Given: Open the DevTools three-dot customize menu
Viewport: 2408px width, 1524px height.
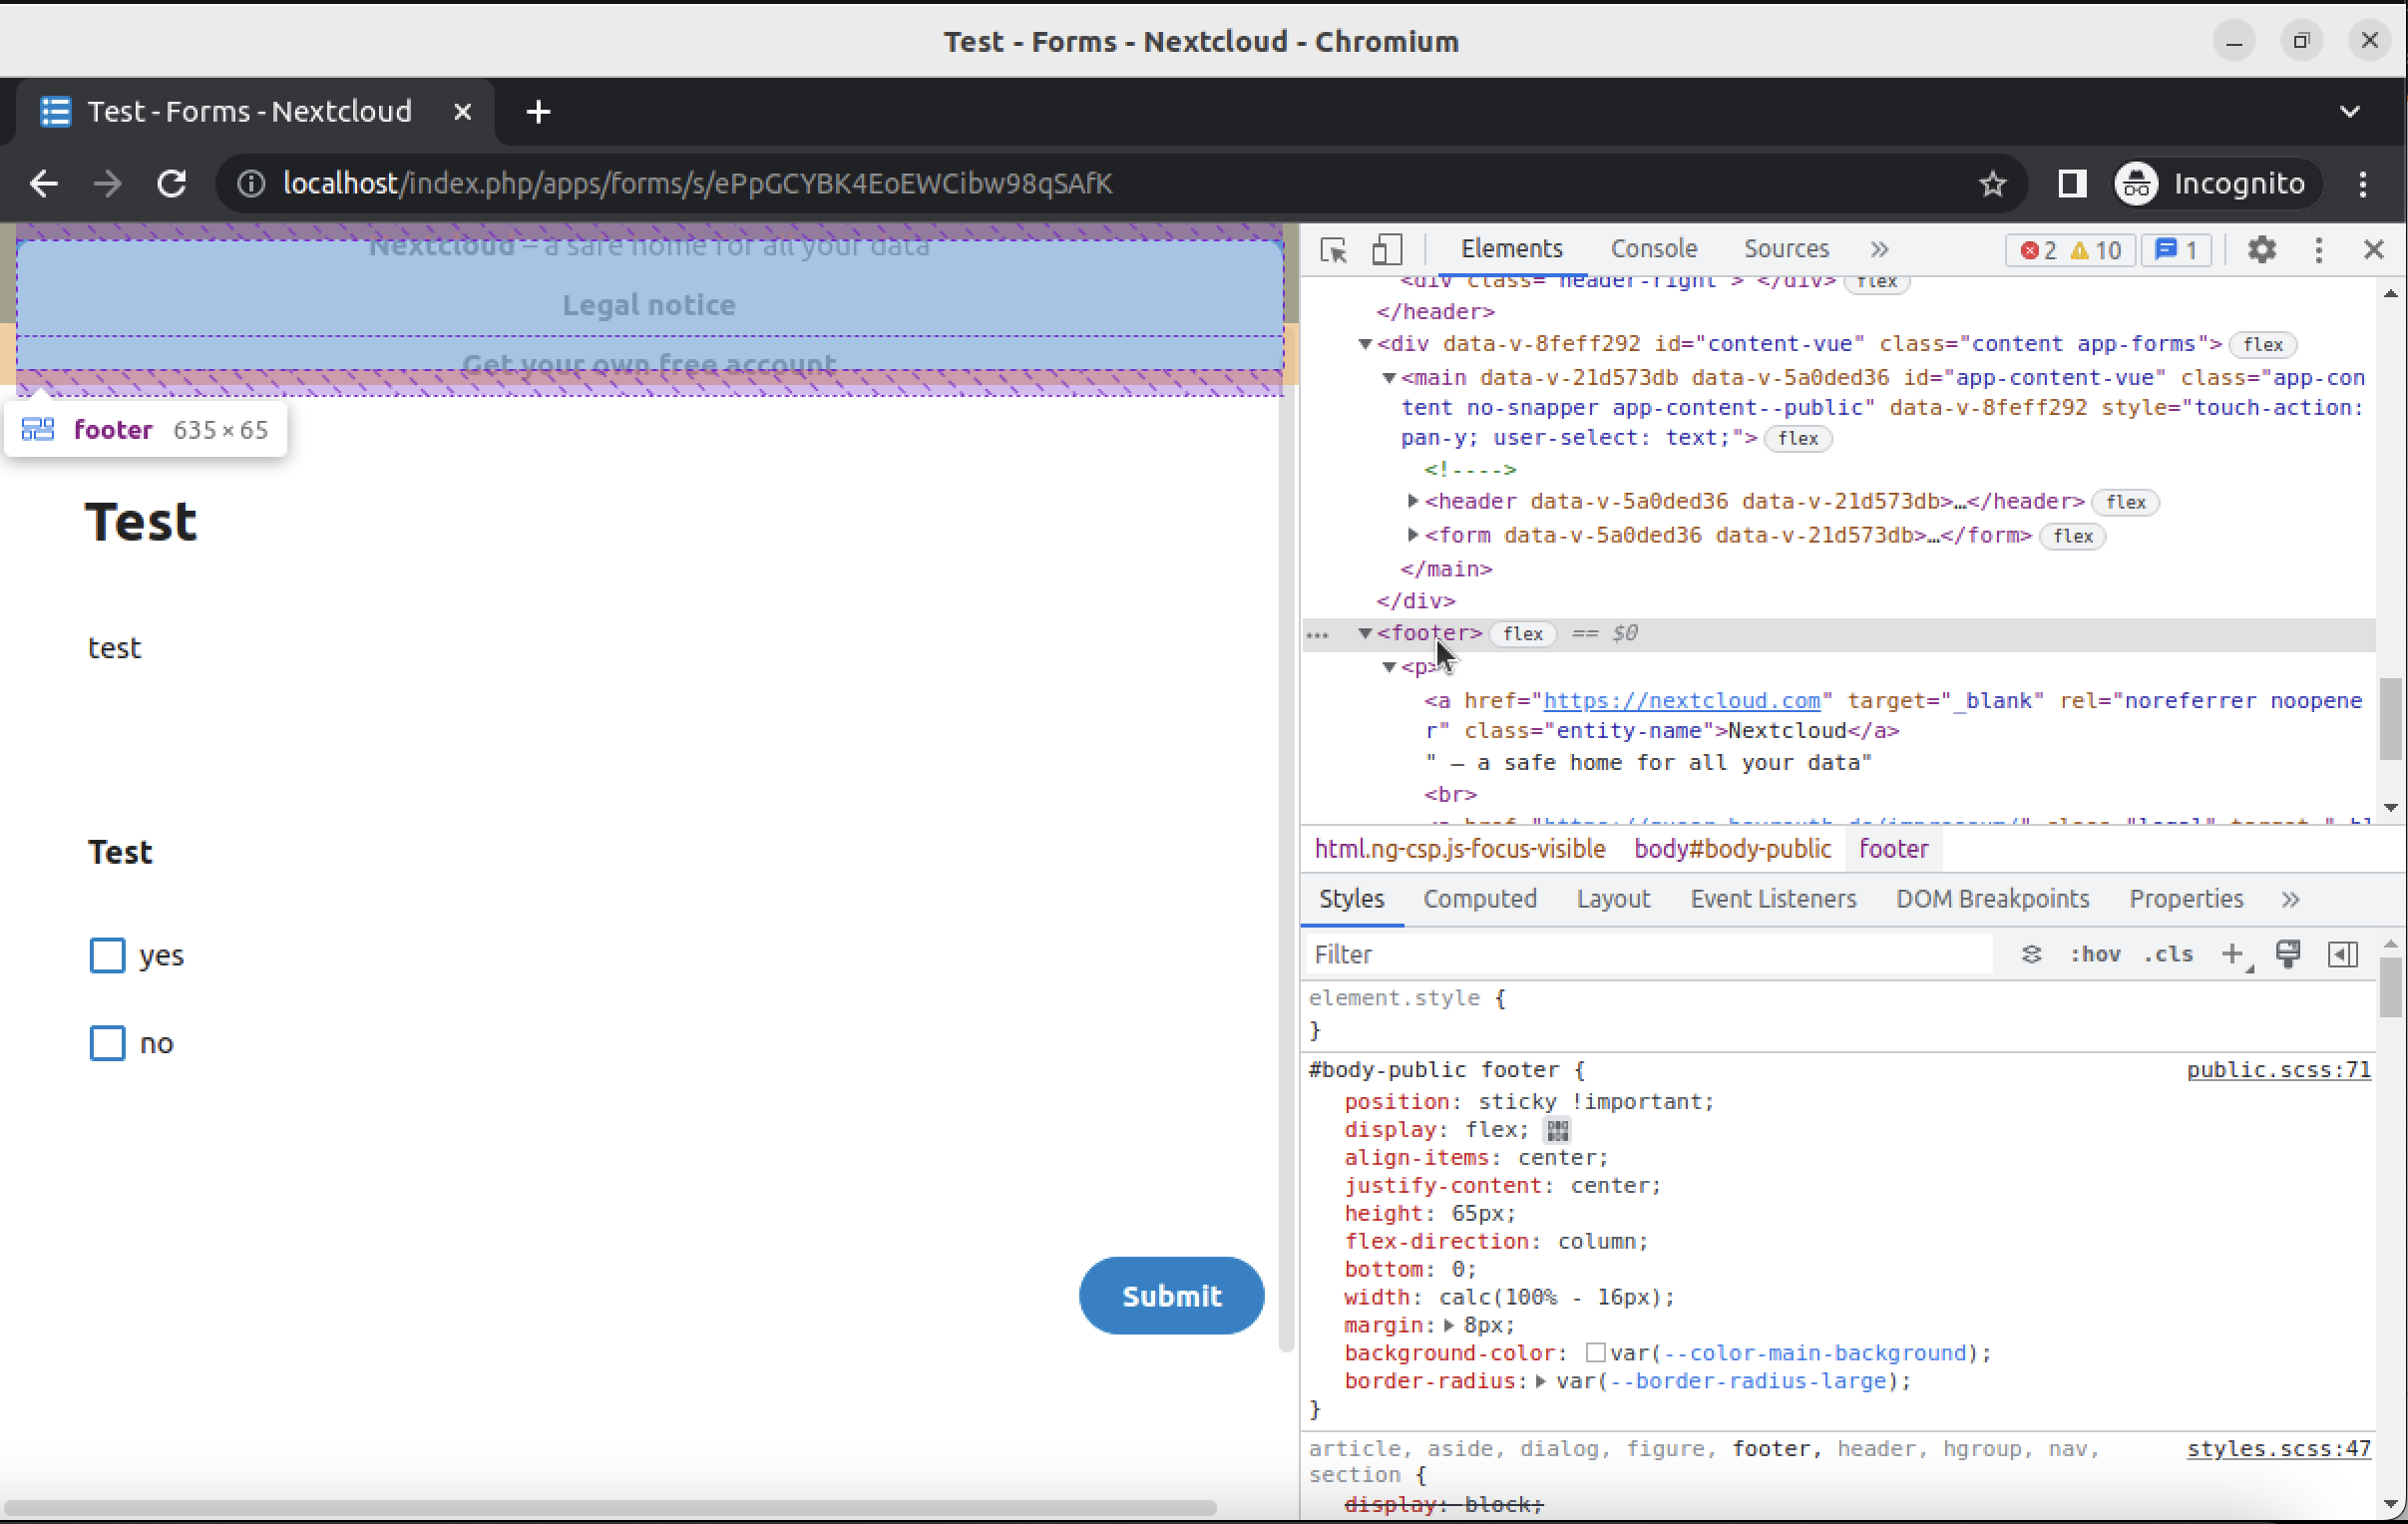Looking at the screenshot, I should (x=2318, y=250).
